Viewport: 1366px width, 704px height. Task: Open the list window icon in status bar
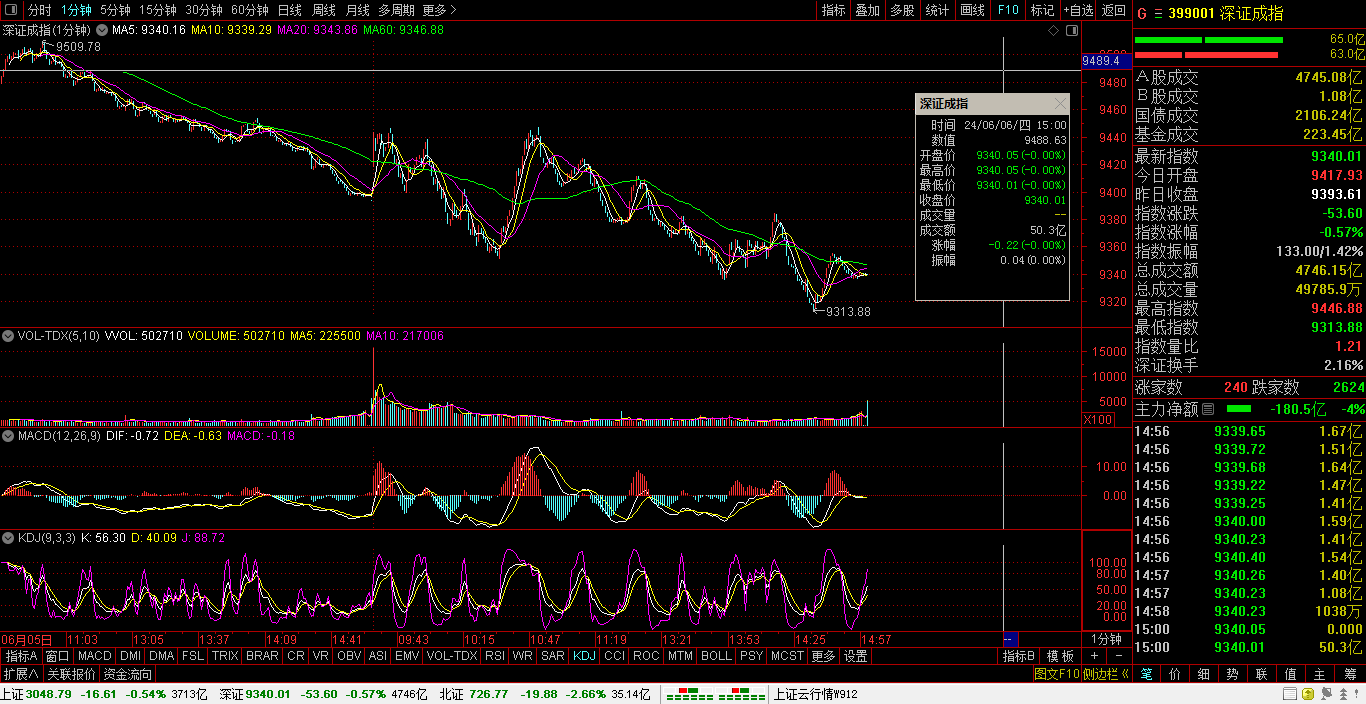[x=1290, y=694]
